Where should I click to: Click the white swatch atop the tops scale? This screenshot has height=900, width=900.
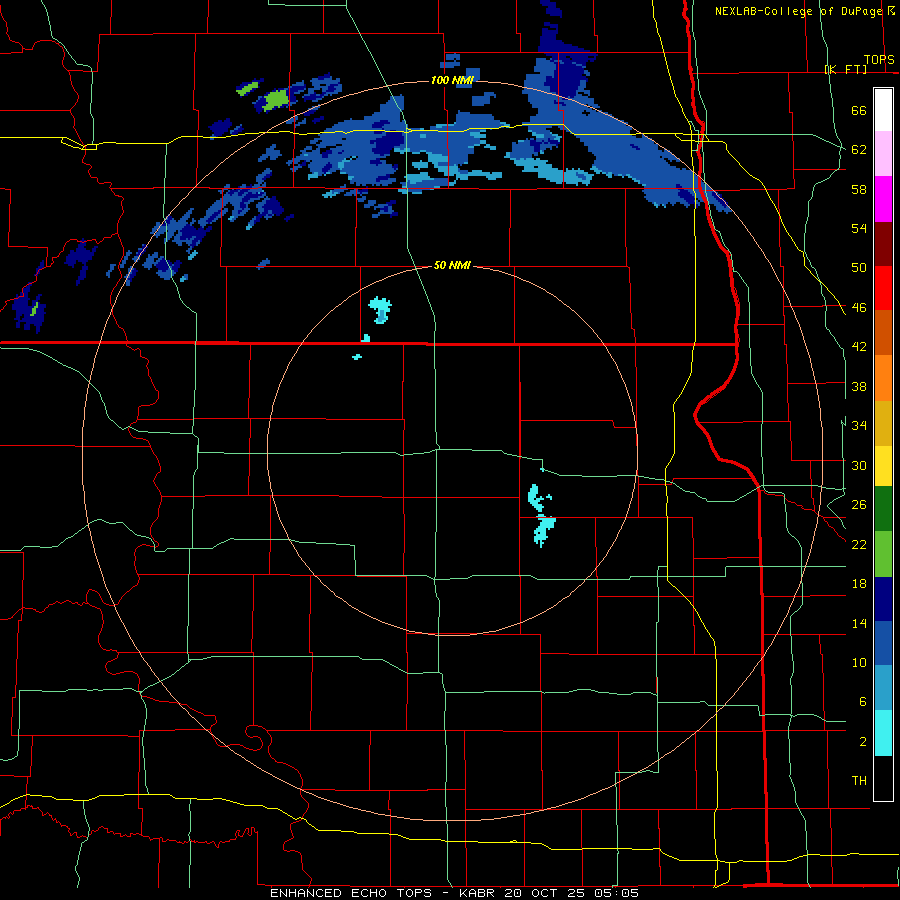pyautogui.click(x=883, y=110)
